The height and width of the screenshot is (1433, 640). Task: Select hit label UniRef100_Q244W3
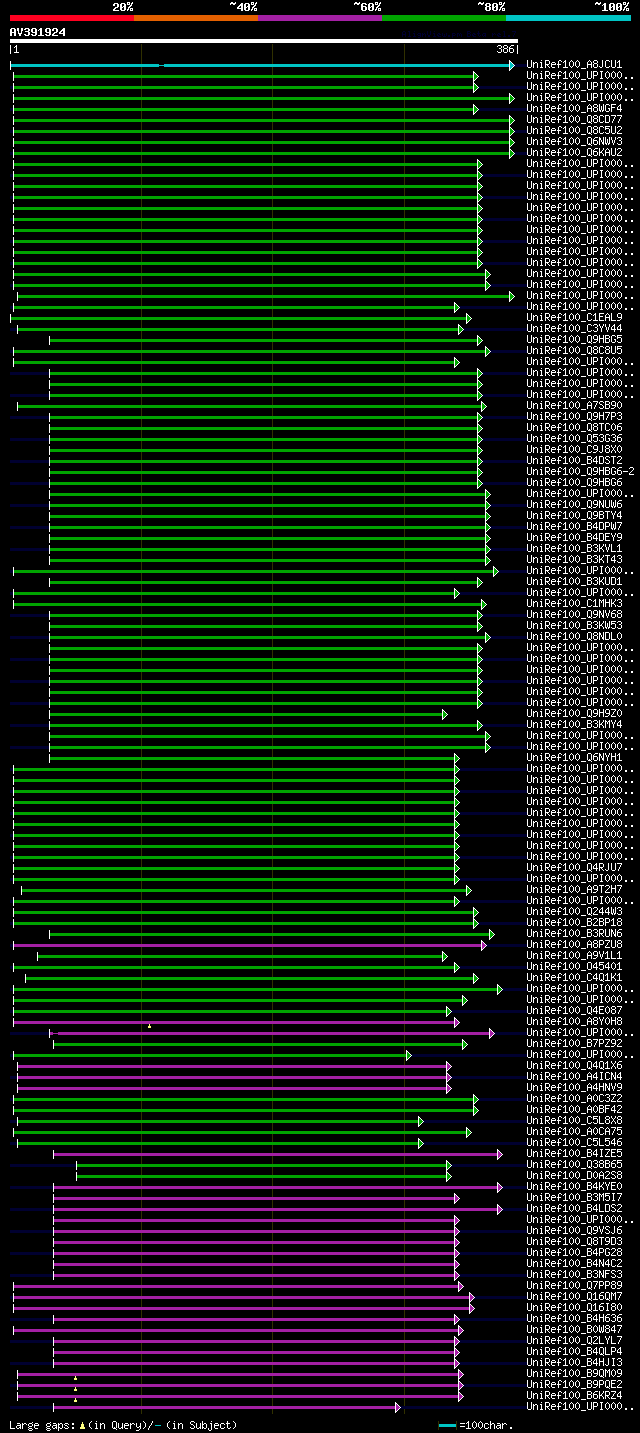[575, 912]
